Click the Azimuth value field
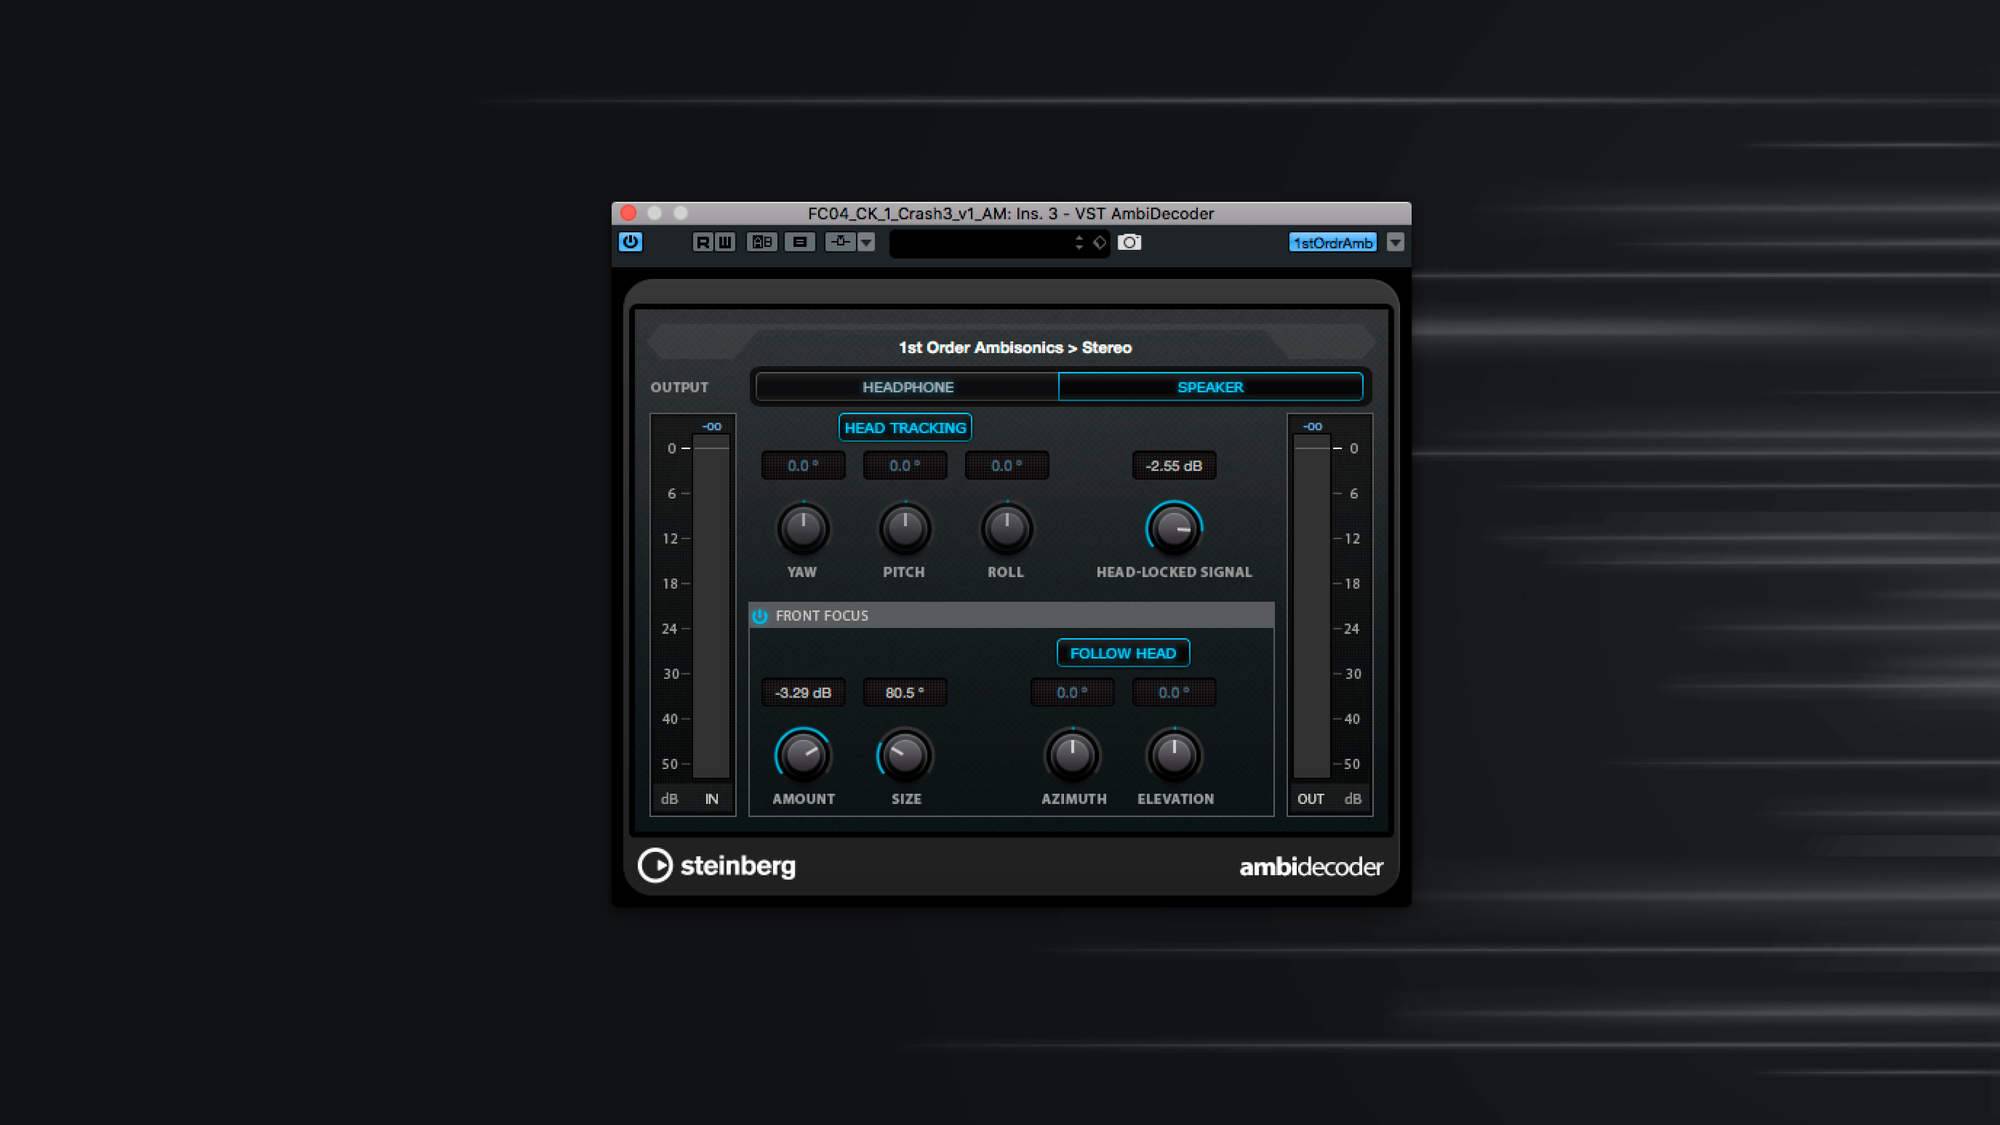This screenshot has height=1125, width=2000. (1073, 692)
